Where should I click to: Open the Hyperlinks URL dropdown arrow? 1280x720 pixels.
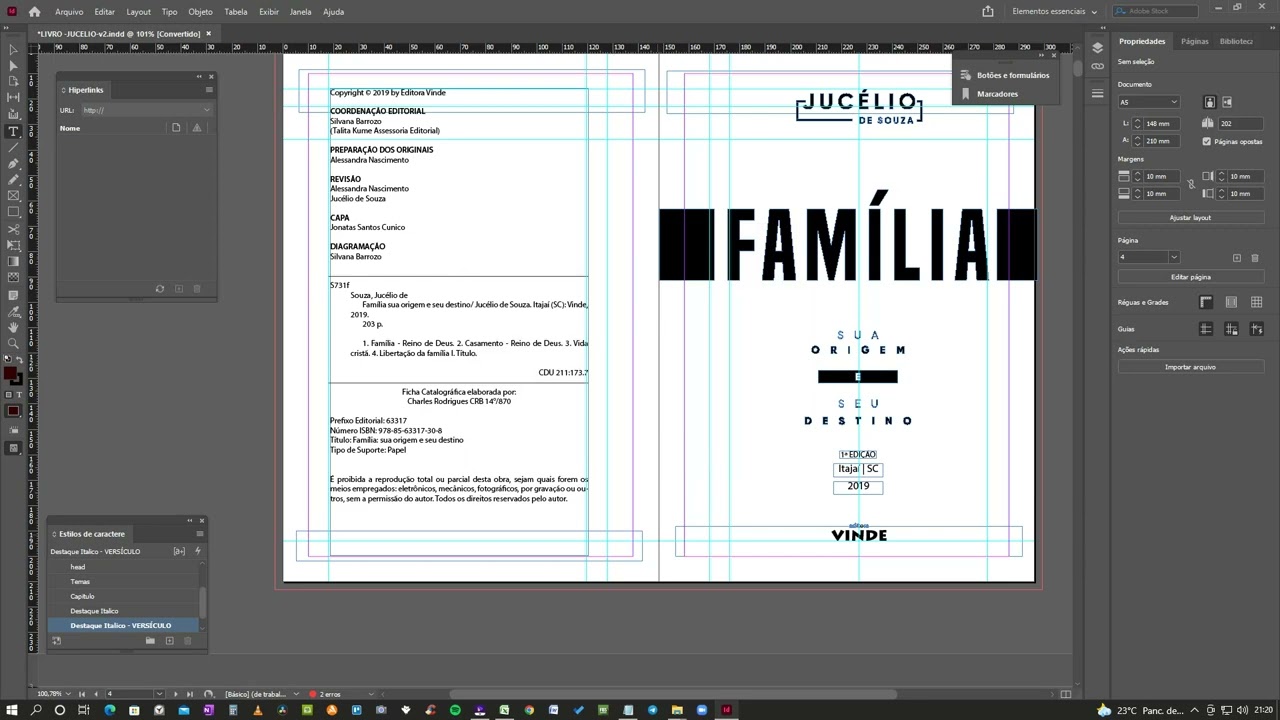(207, 110)
